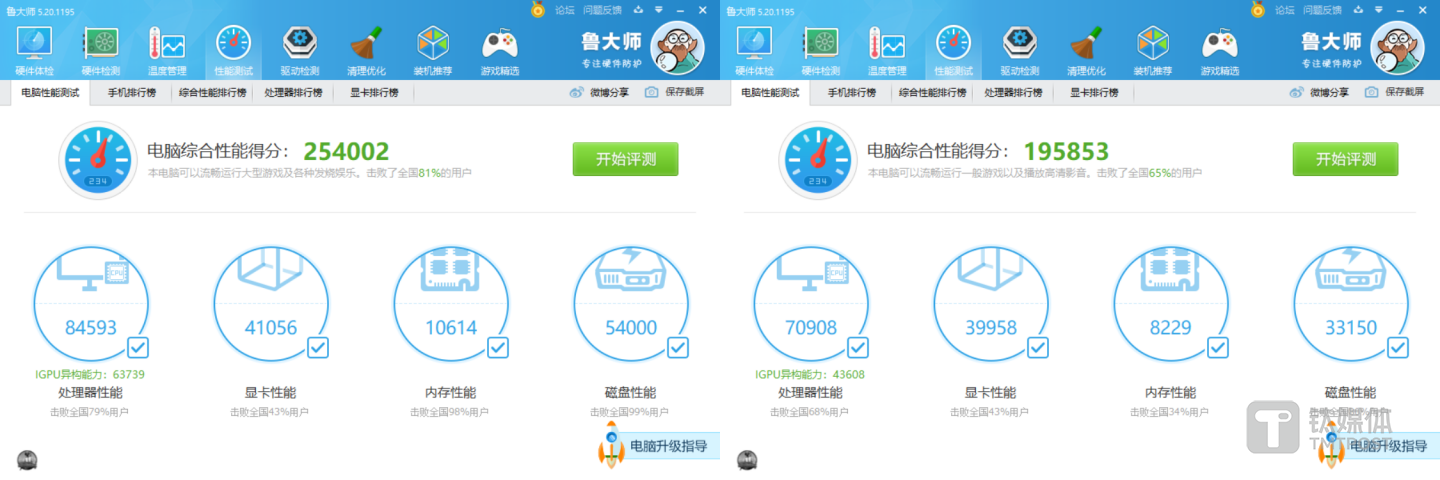
Task: Click the IGPU异构能力 63739 text
Action: tap(91, 375)
